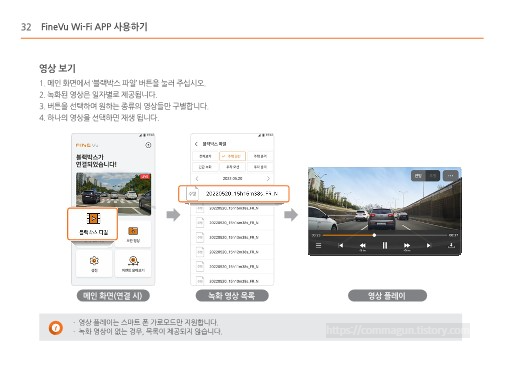The width and height of the screenshot is (510, 378).
Task: Select the first filter tab in second row
Action: [x=205, y=167]
